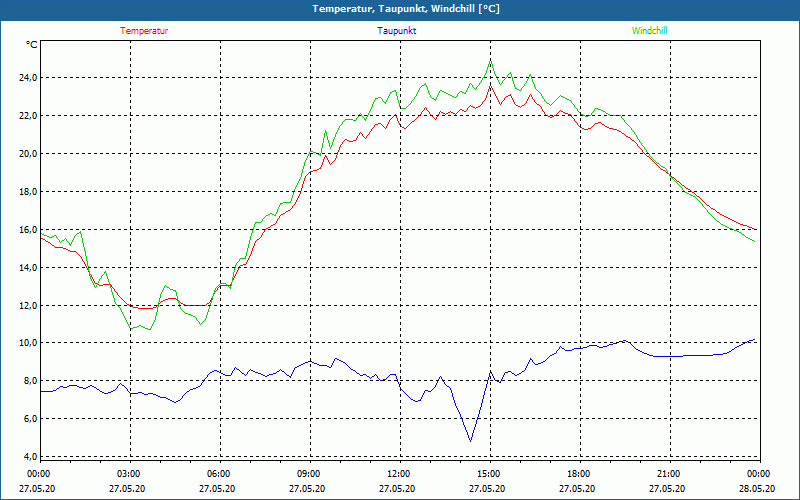
Task: Click the red temperature peak at 15:00
Action: [x=490, y=85]
